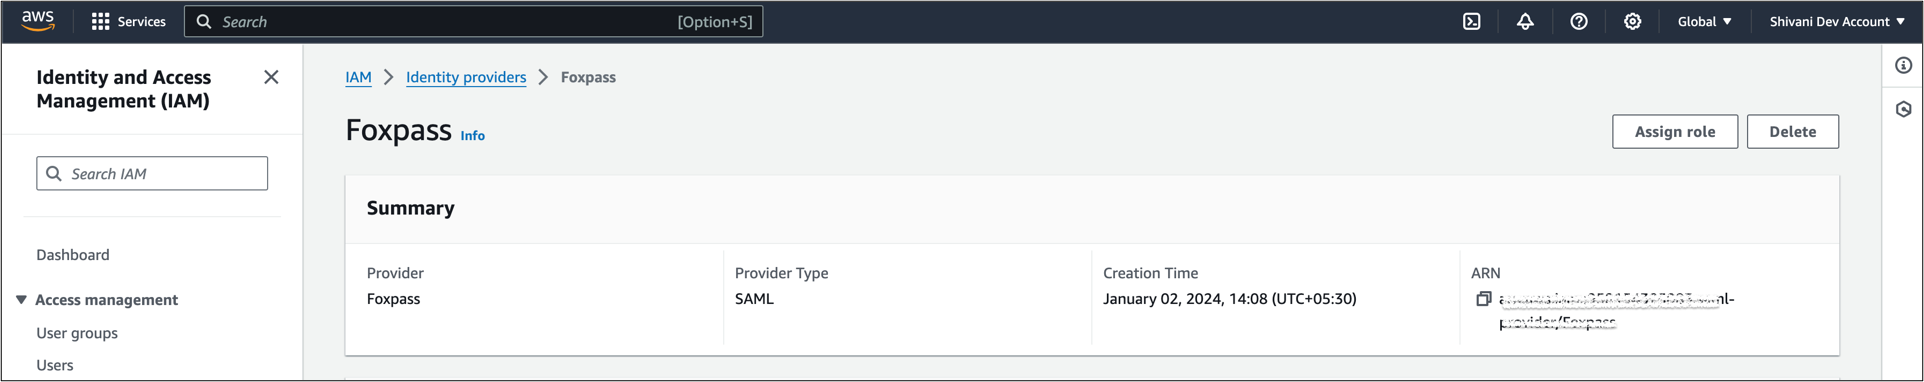
Task: Open the settings gear in the header
Action: pos(1632,21)
